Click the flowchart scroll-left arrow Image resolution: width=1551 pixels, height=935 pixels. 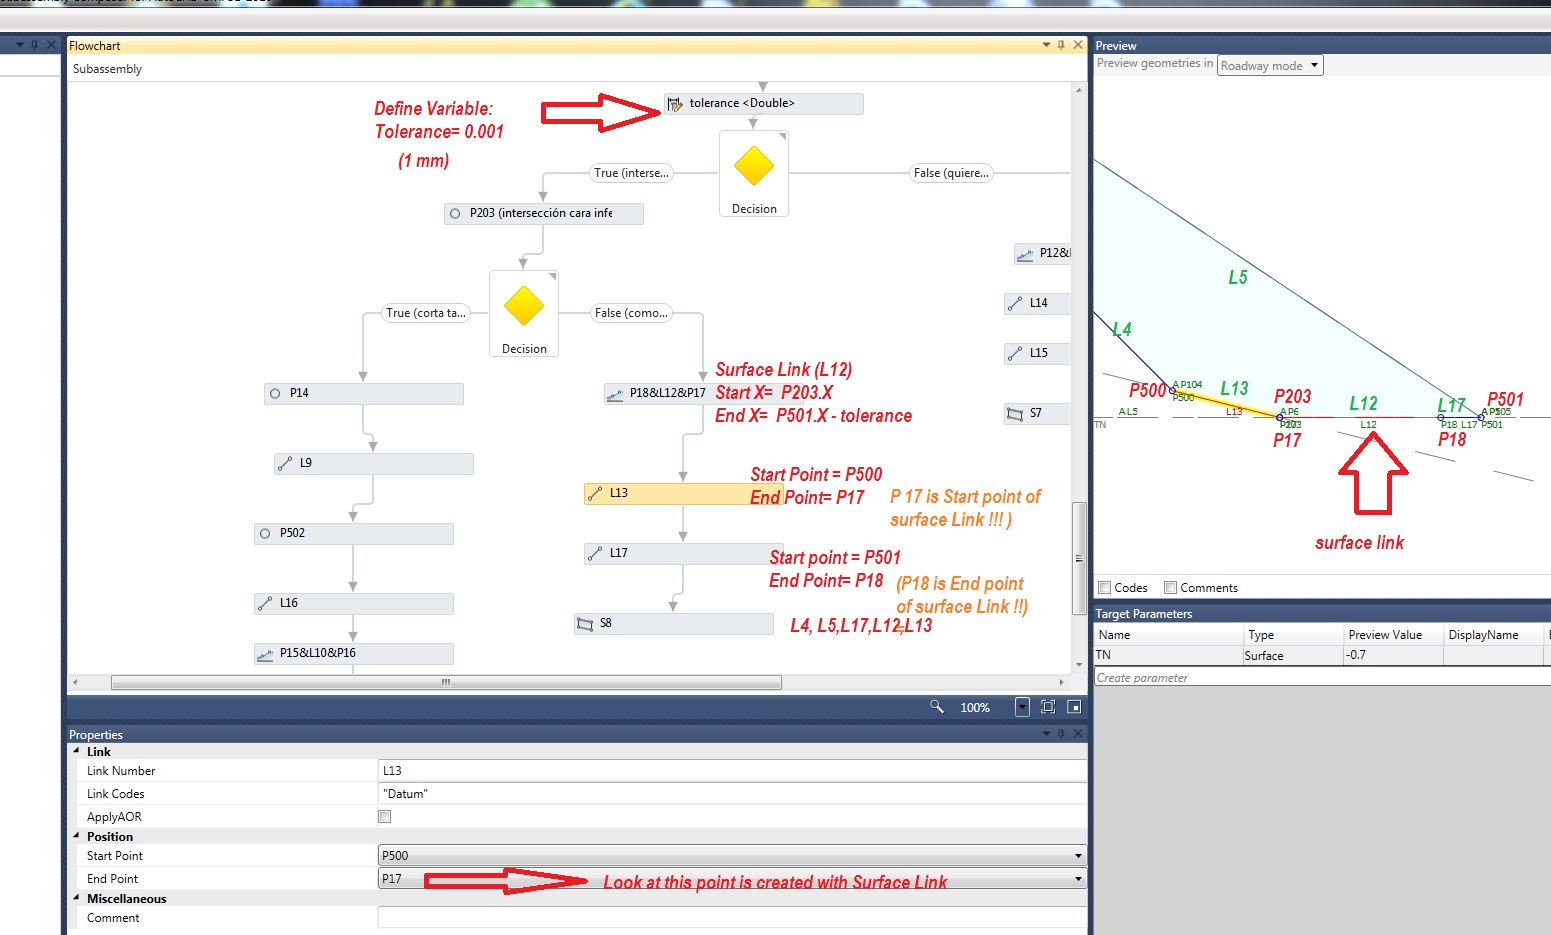coord(75,683)
